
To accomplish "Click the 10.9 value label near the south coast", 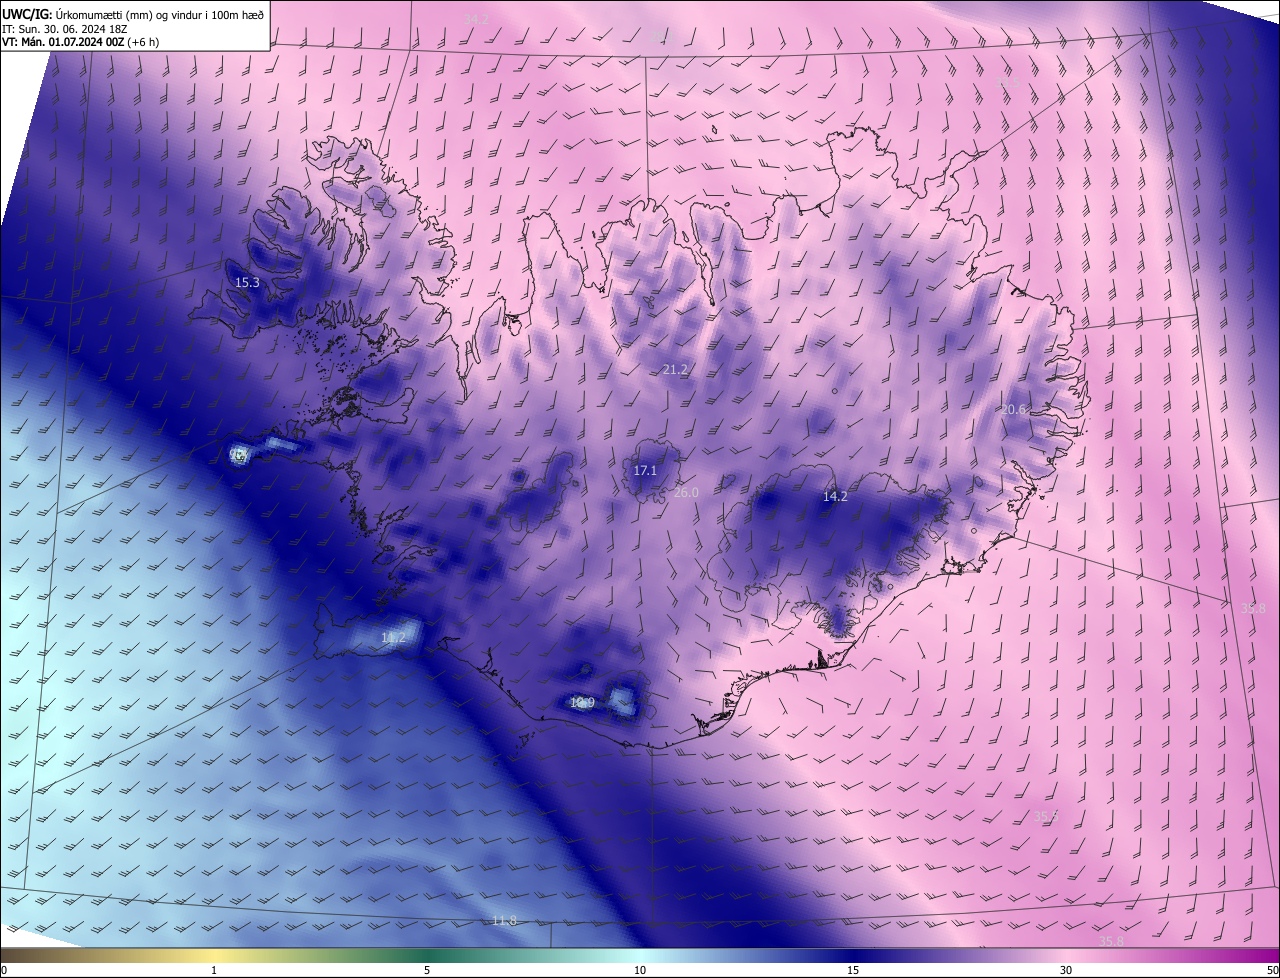I will coord(582,703).
